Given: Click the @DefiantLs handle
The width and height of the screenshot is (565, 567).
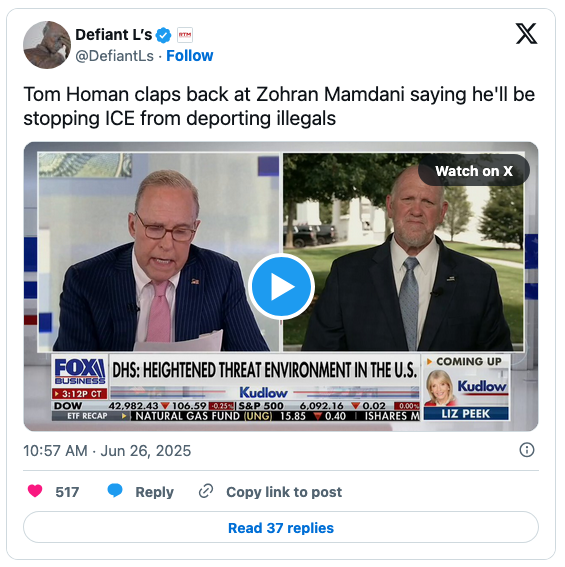Looking at the screenshot, I should coord(114,56).
